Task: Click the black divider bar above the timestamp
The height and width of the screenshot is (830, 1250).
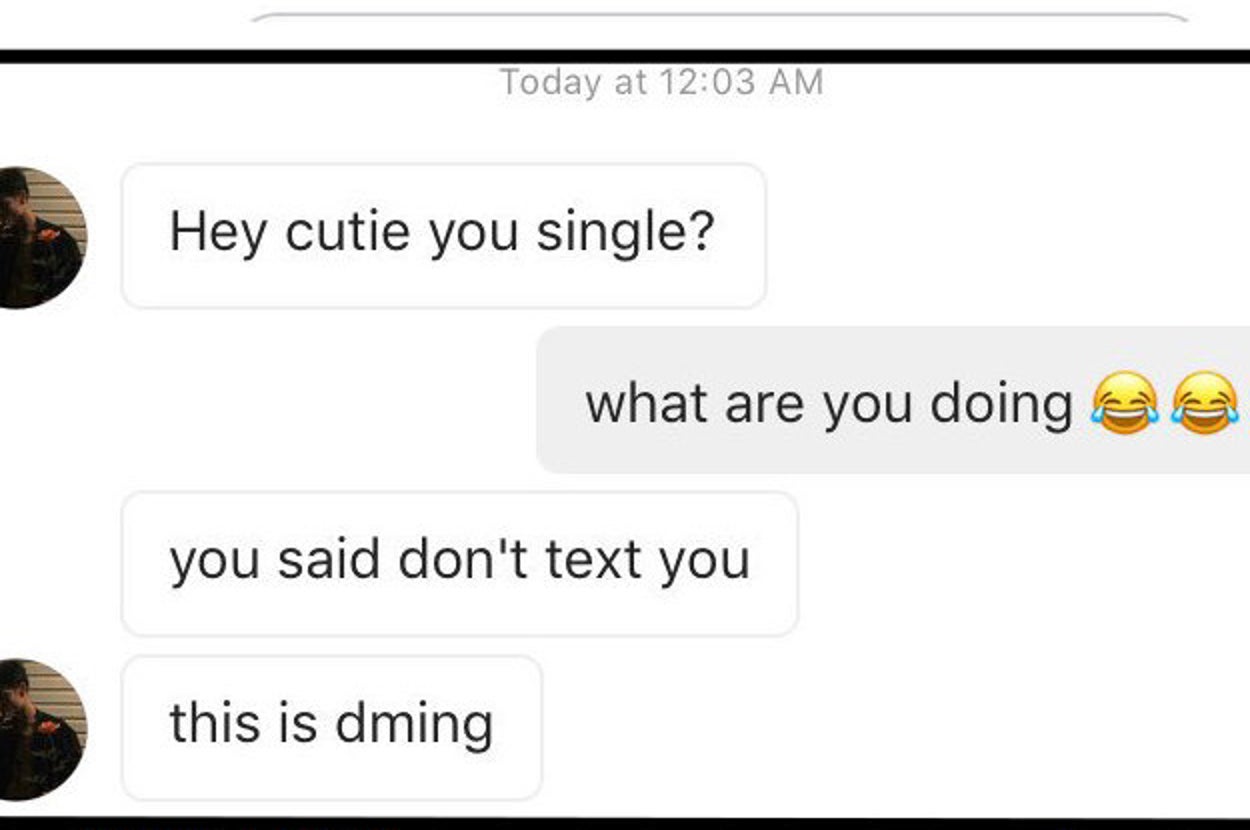Action: 625,56
